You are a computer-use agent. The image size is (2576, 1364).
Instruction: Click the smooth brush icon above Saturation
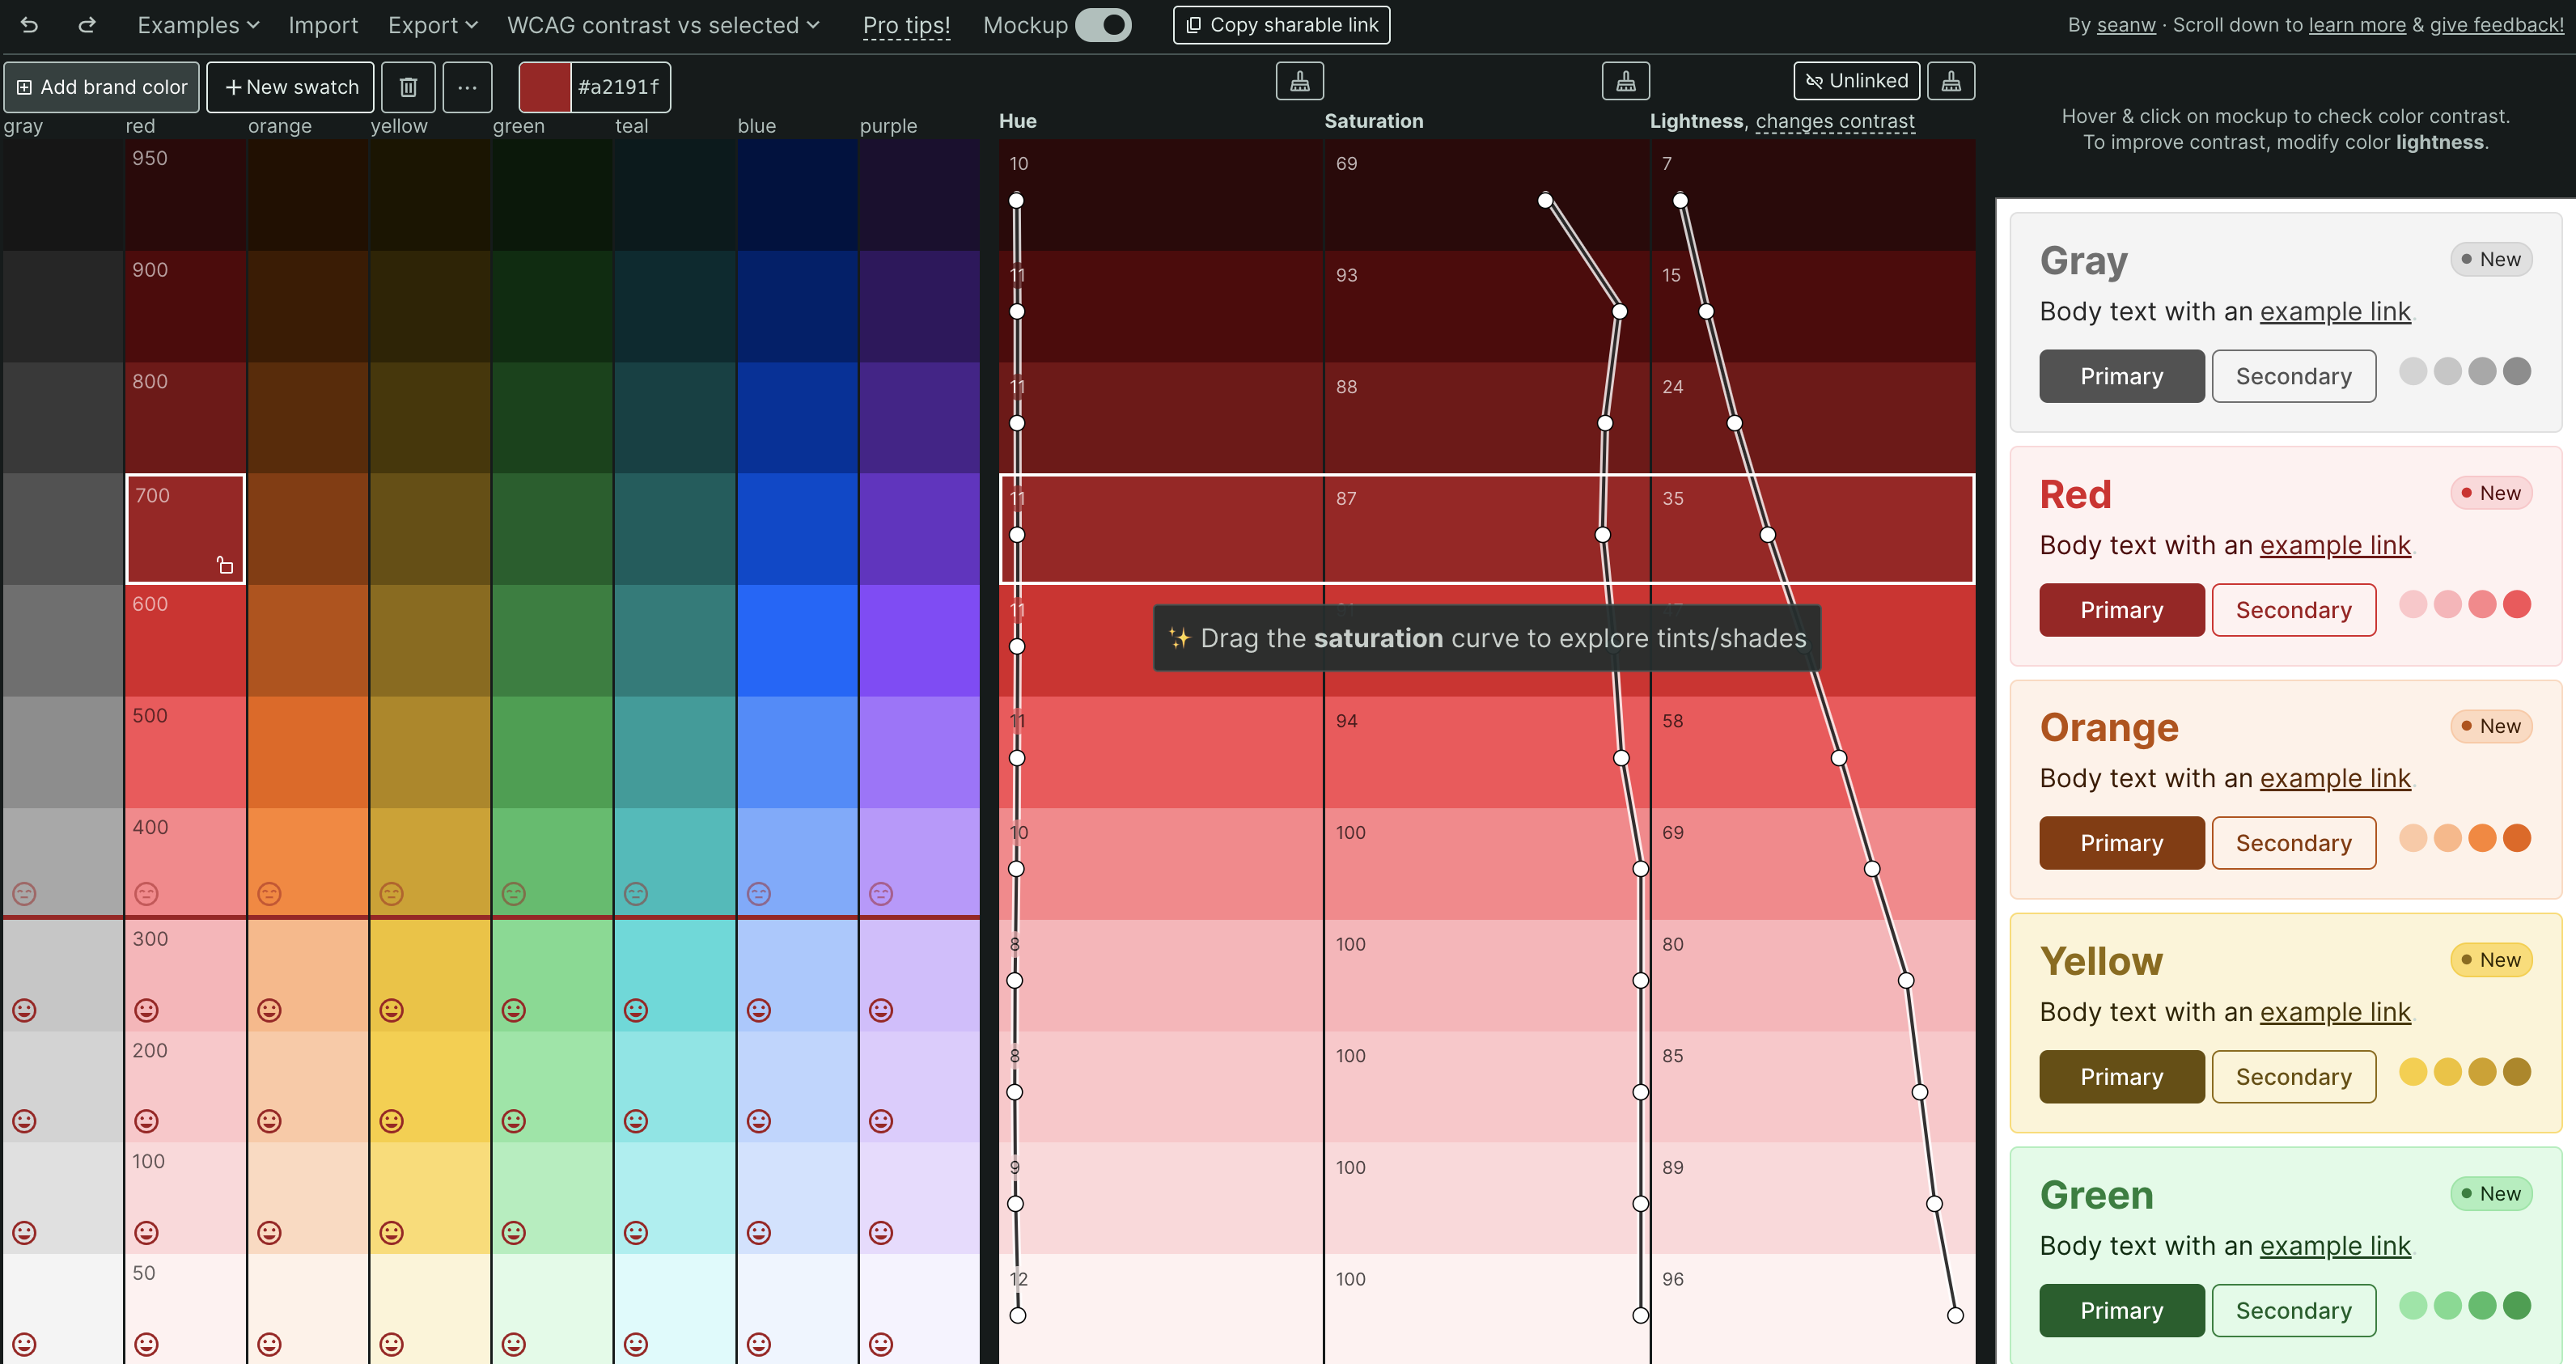point(1625,81)
